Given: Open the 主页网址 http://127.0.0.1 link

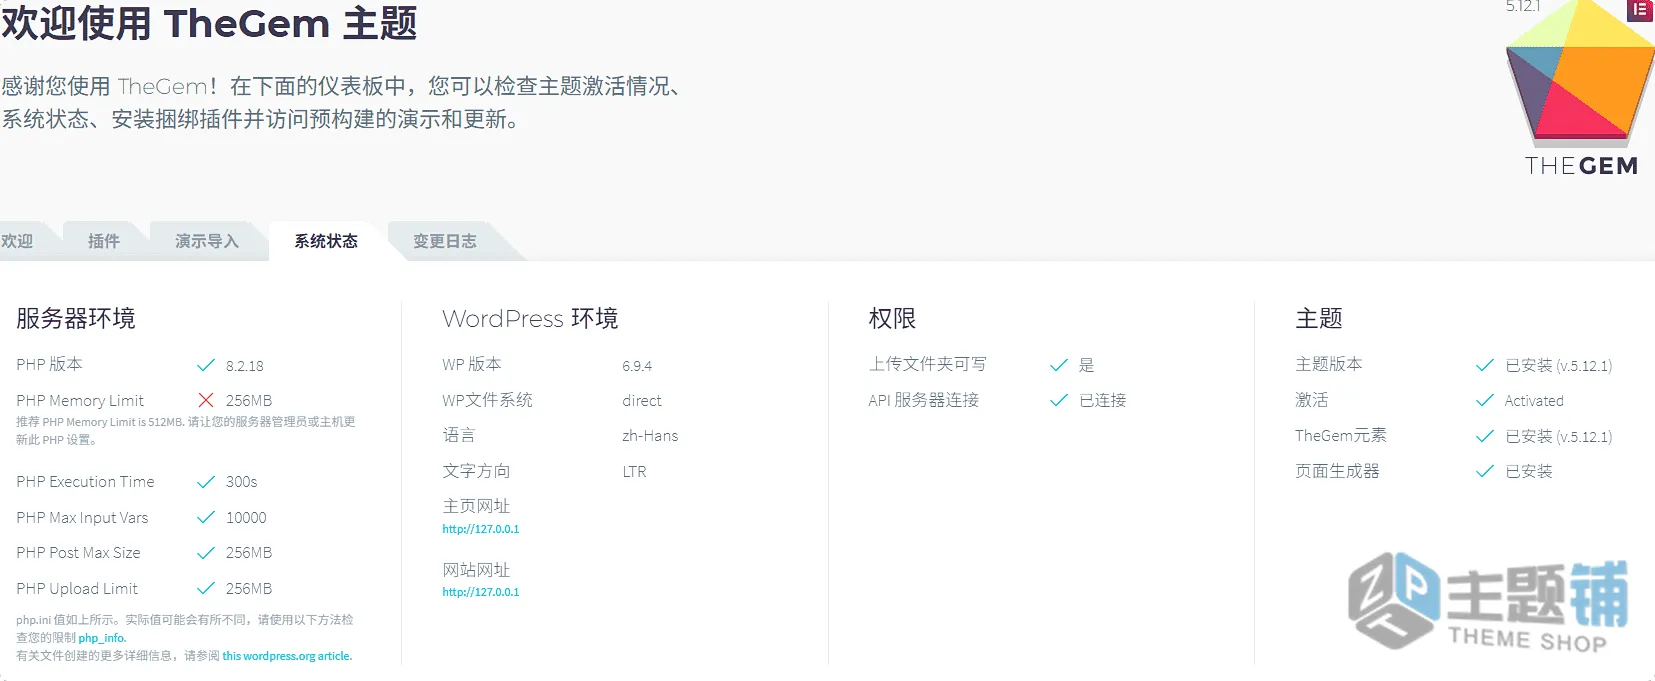Looking at the screenshot, I should coord(481,529).
